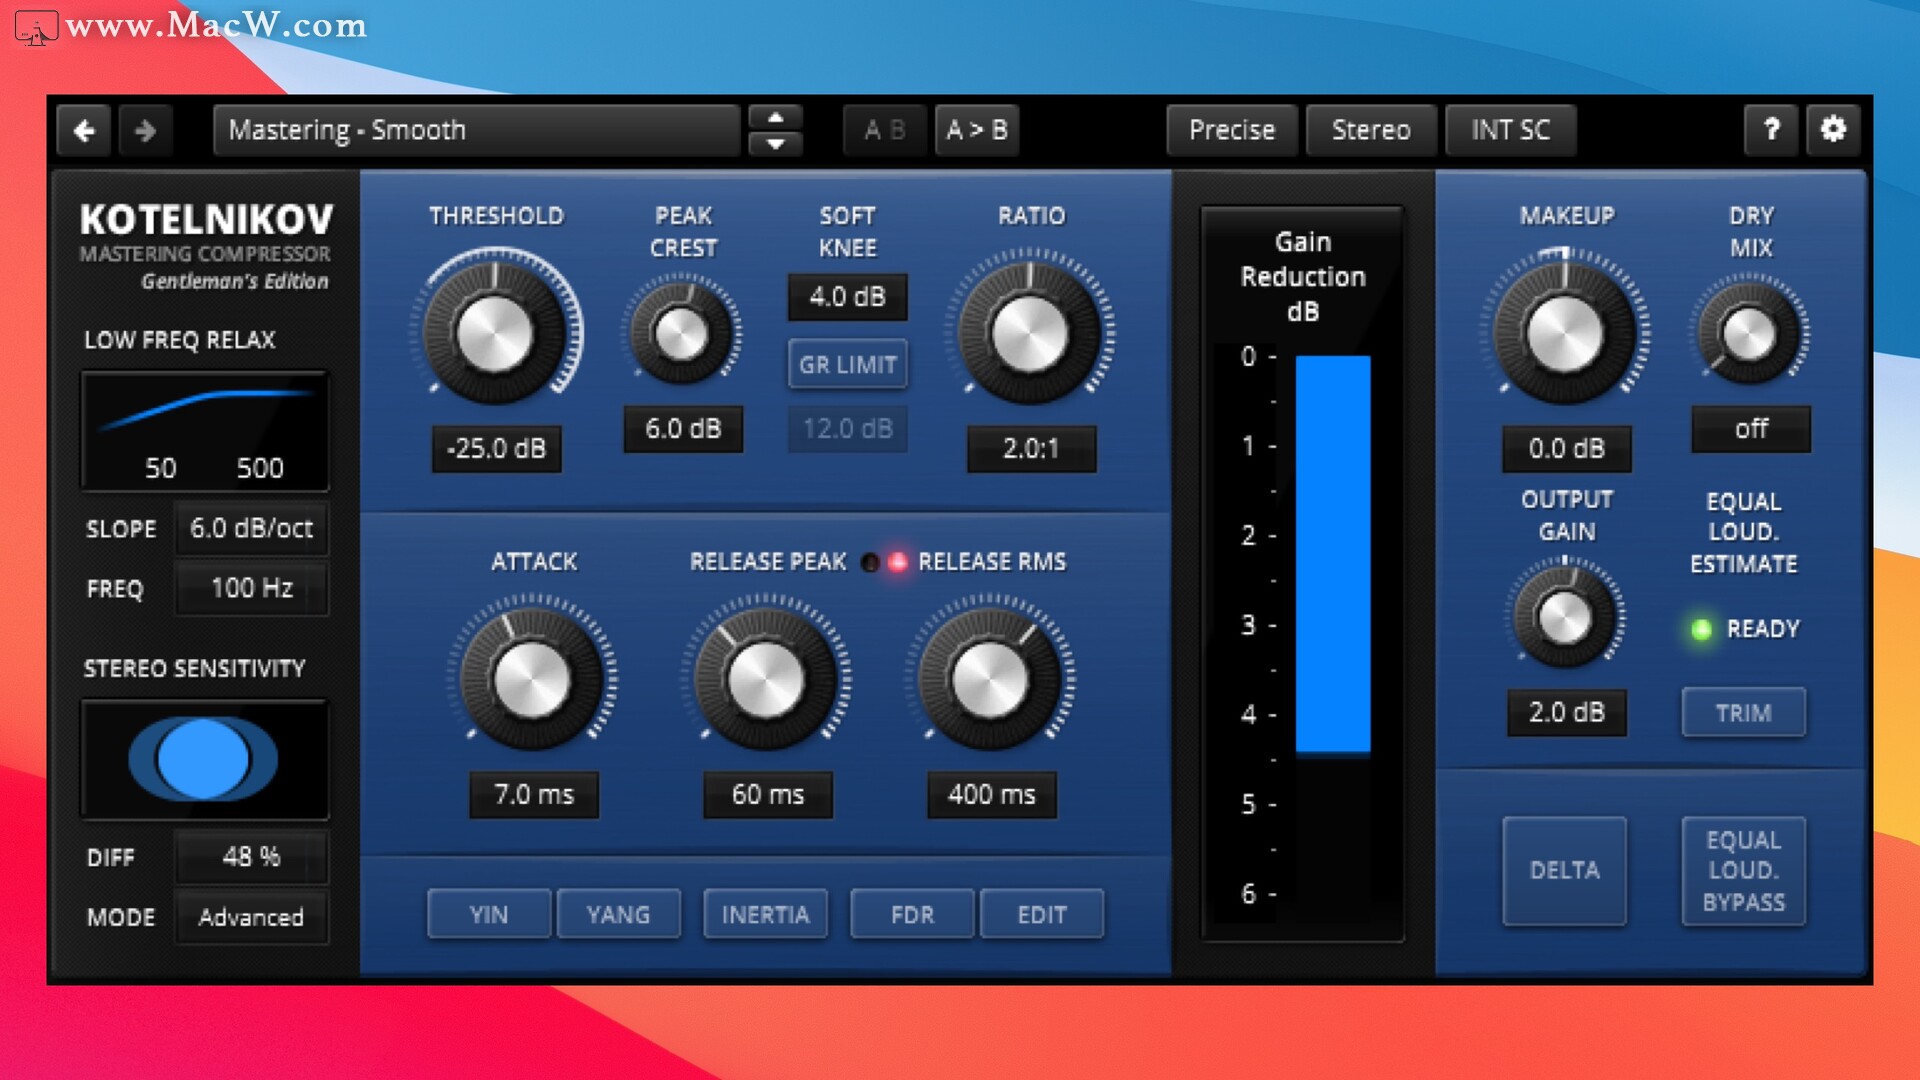1920x1080 pixels.
Task: Open the settings gear icon
Action: [1833, 130]
